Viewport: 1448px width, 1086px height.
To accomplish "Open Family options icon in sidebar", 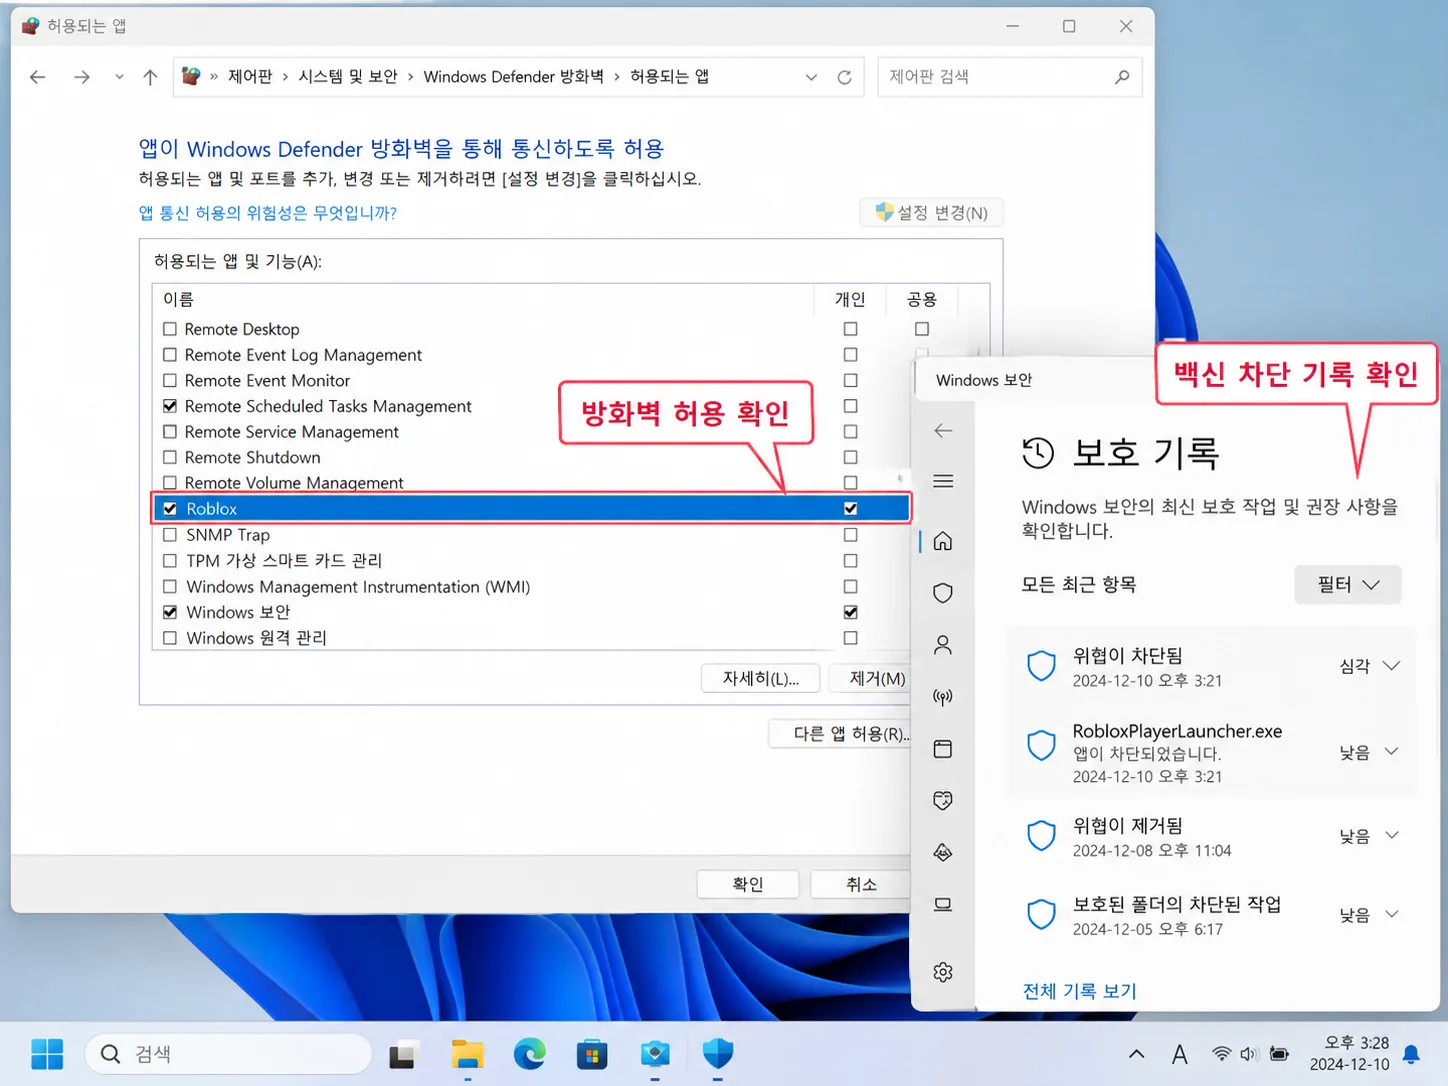I will pos(943,853).
